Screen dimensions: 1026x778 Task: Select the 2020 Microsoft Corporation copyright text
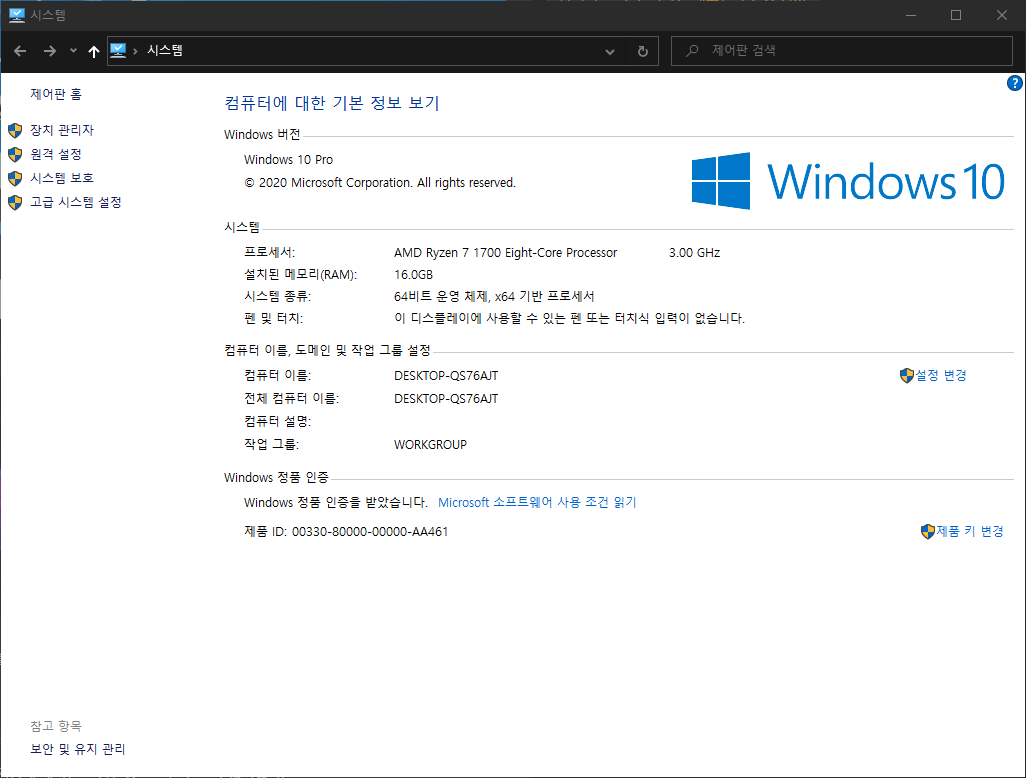click(x=380, y=183)
